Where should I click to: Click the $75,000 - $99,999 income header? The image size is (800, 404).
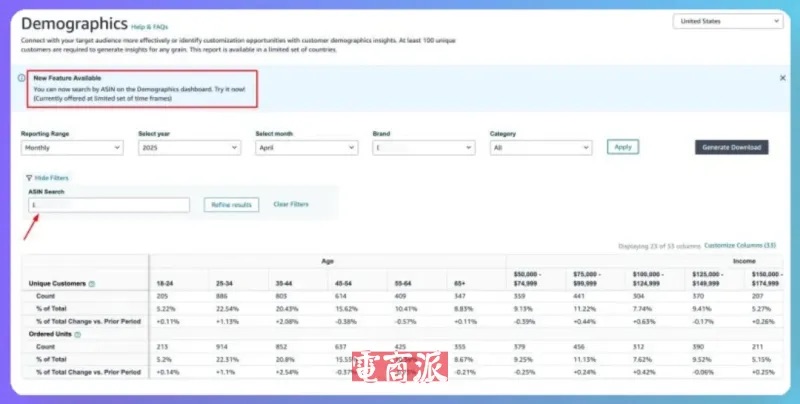pos(587,279)
